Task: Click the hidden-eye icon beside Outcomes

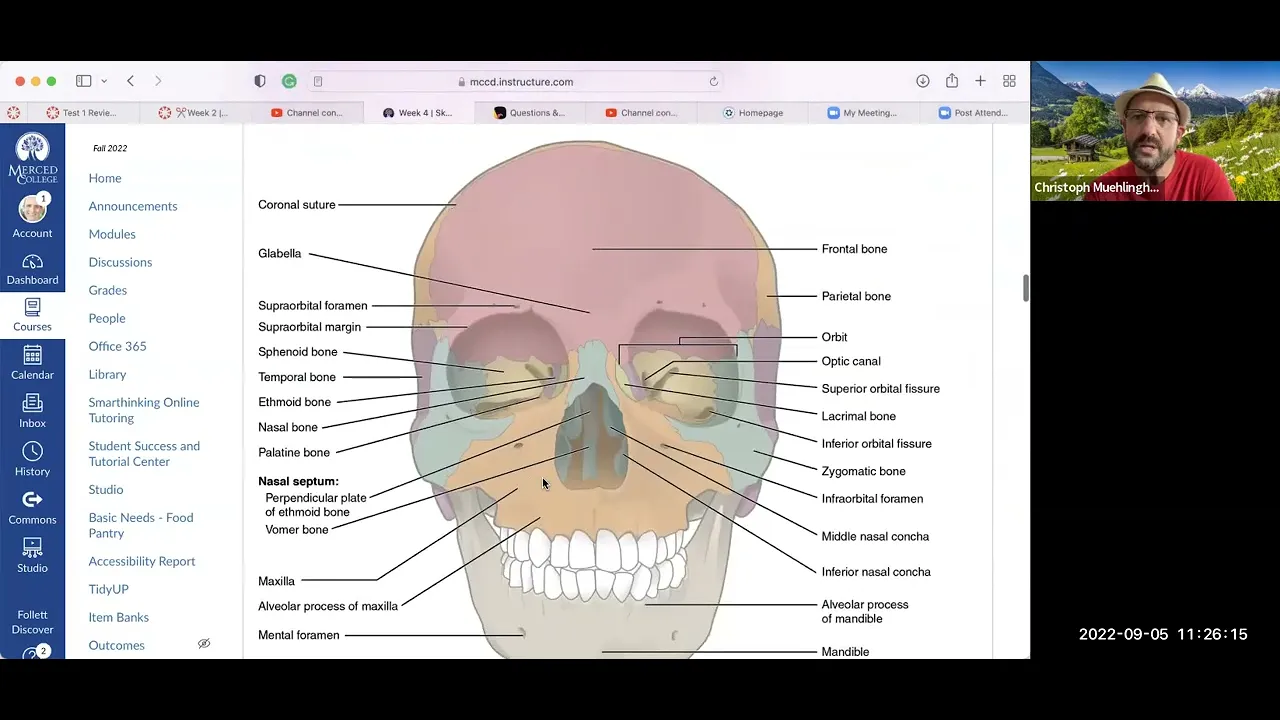Action: click(x=204, y=644)
